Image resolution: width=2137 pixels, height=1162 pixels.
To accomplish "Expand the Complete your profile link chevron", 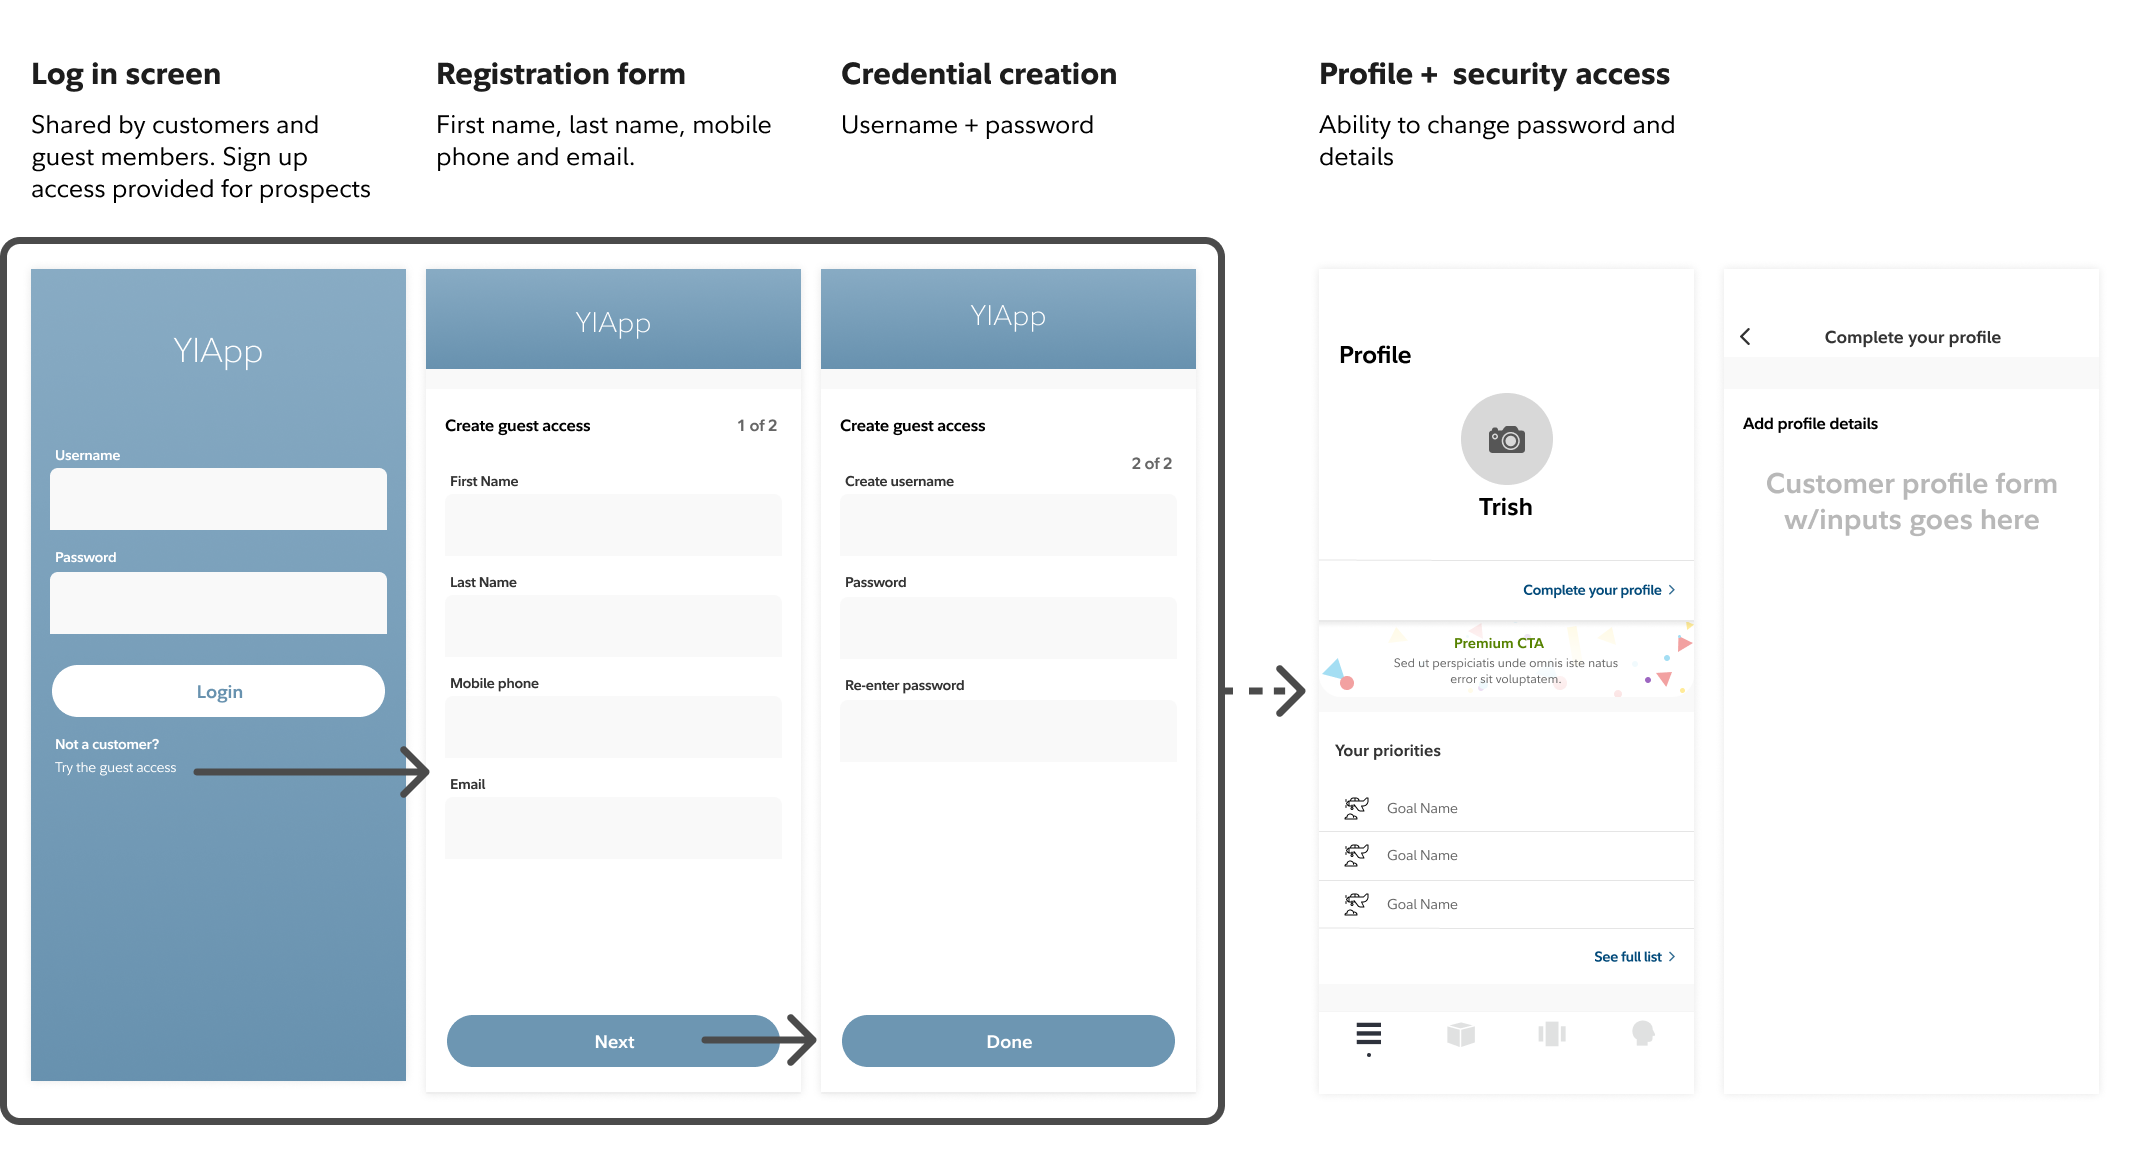I will click(1672, 590).
